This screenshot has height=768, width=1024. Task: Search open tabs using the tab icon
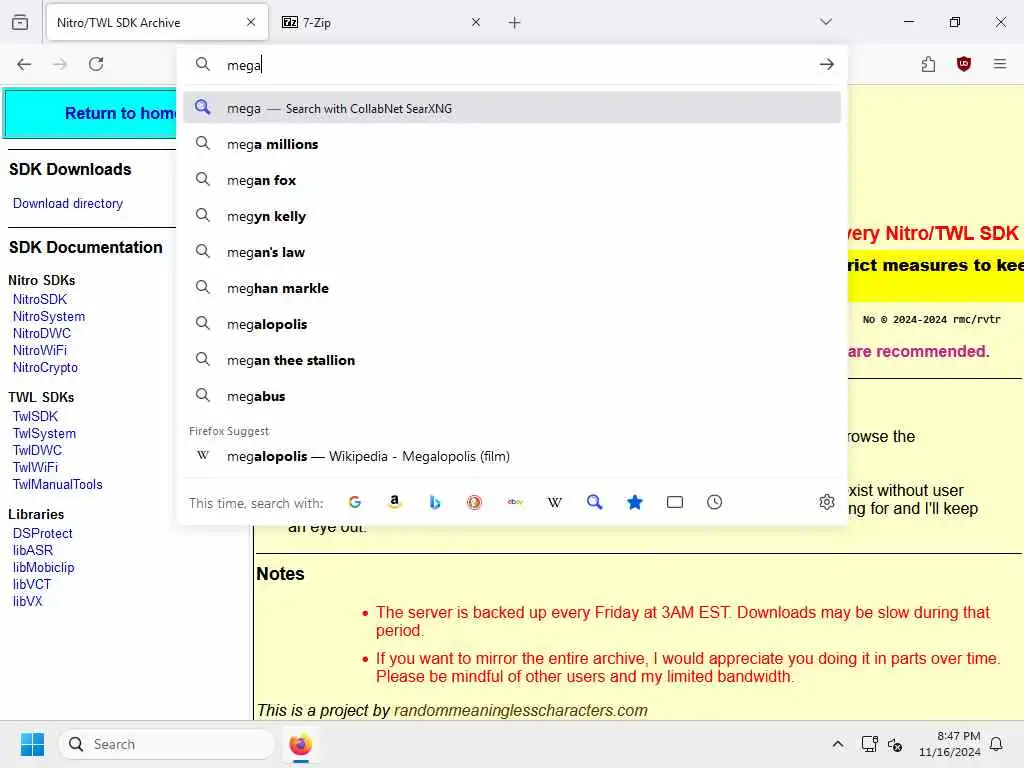click(675, 502)
